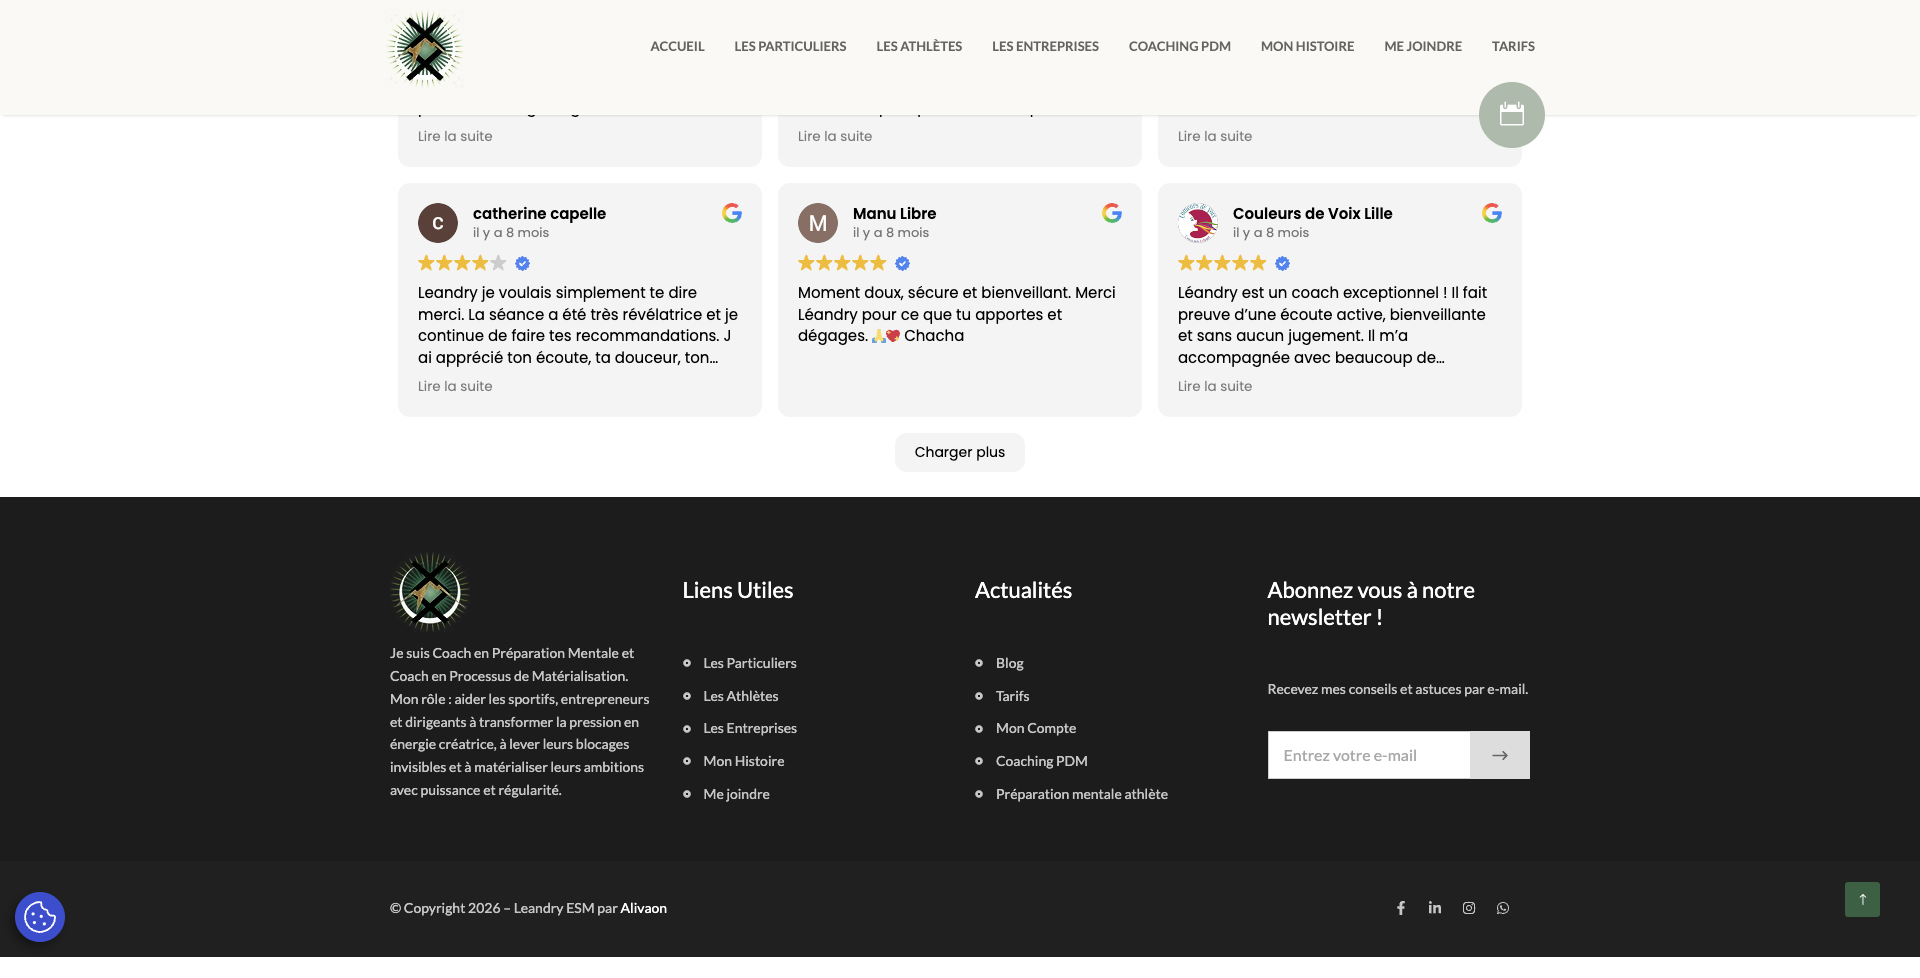The height and width of the screenshot is (978, 1920).
Task: Open footer link Les Particuliers
Action: click(x=750, y=663)
